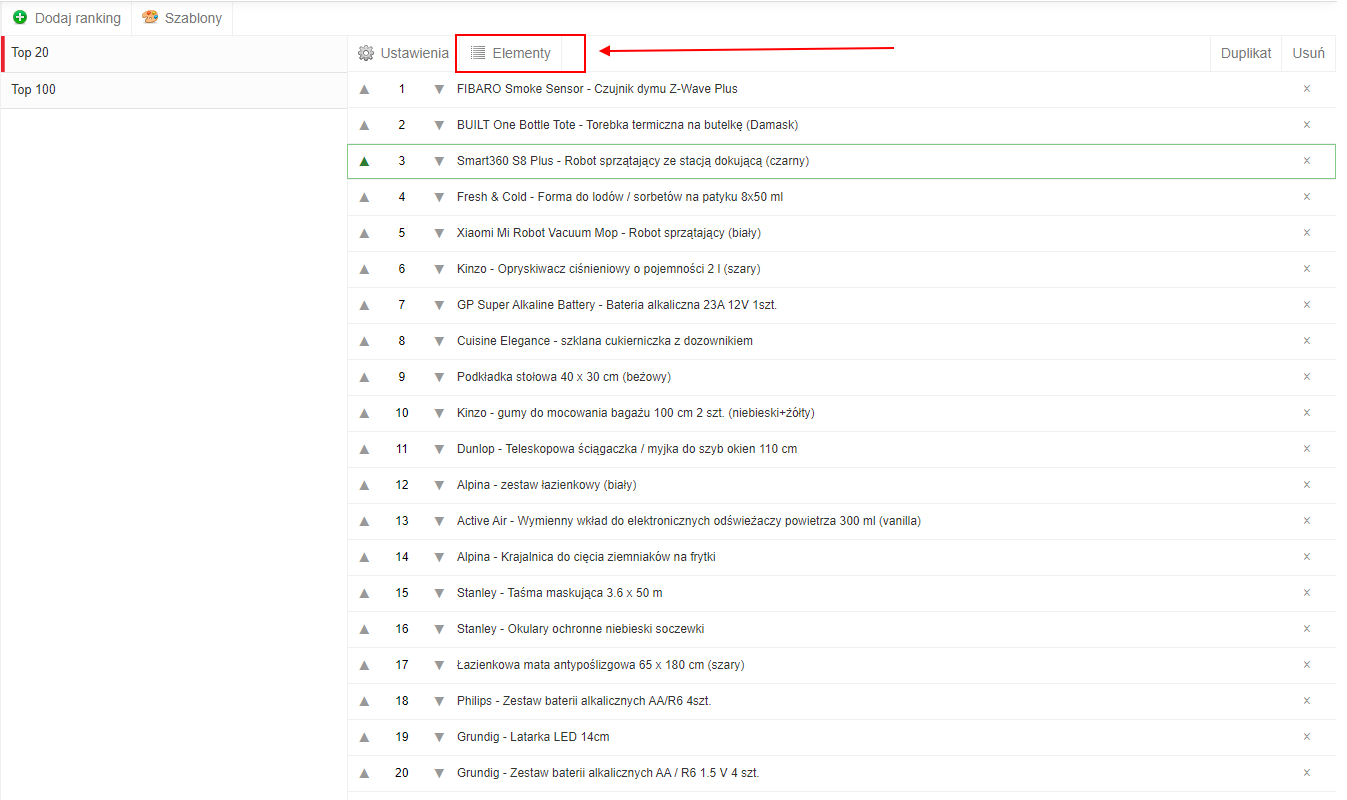Remove Grundig Zestaw baterii alkalicznych item
1347x800 pixels.
1306,773
